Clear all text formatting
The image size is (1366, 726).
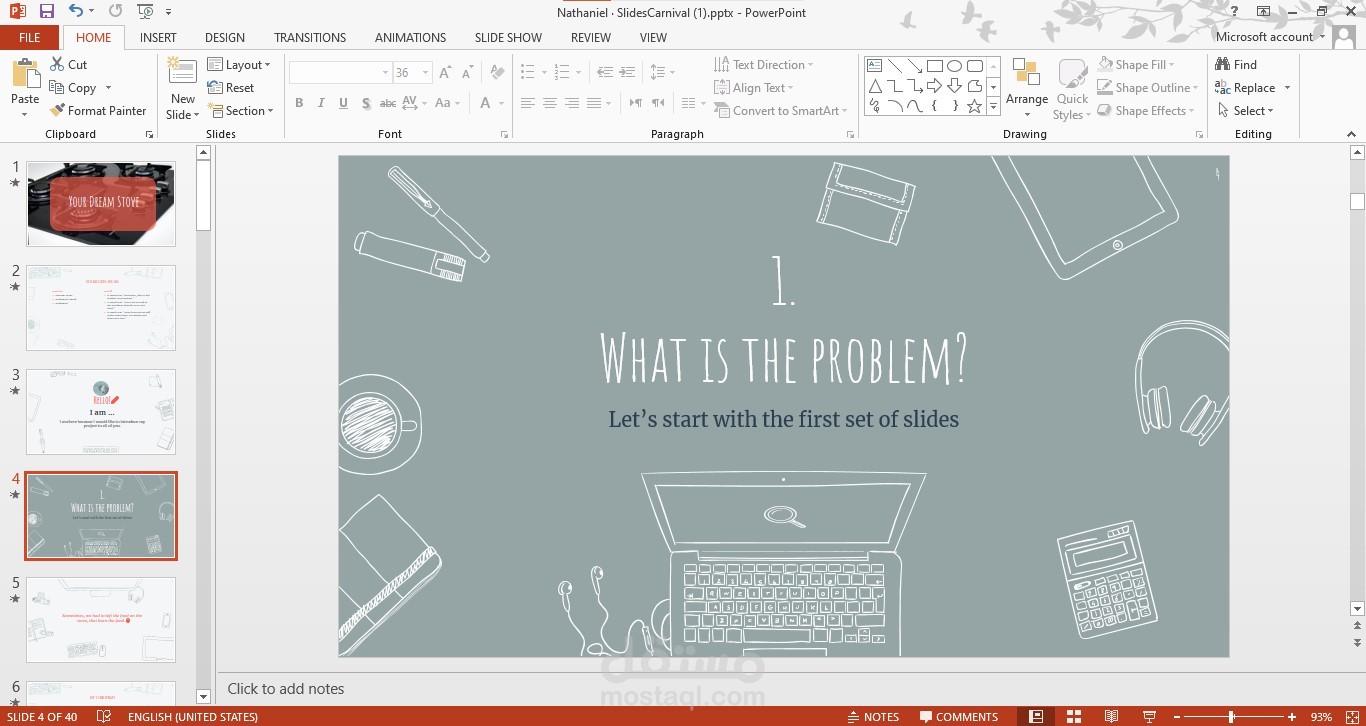[x=497, y=73]
